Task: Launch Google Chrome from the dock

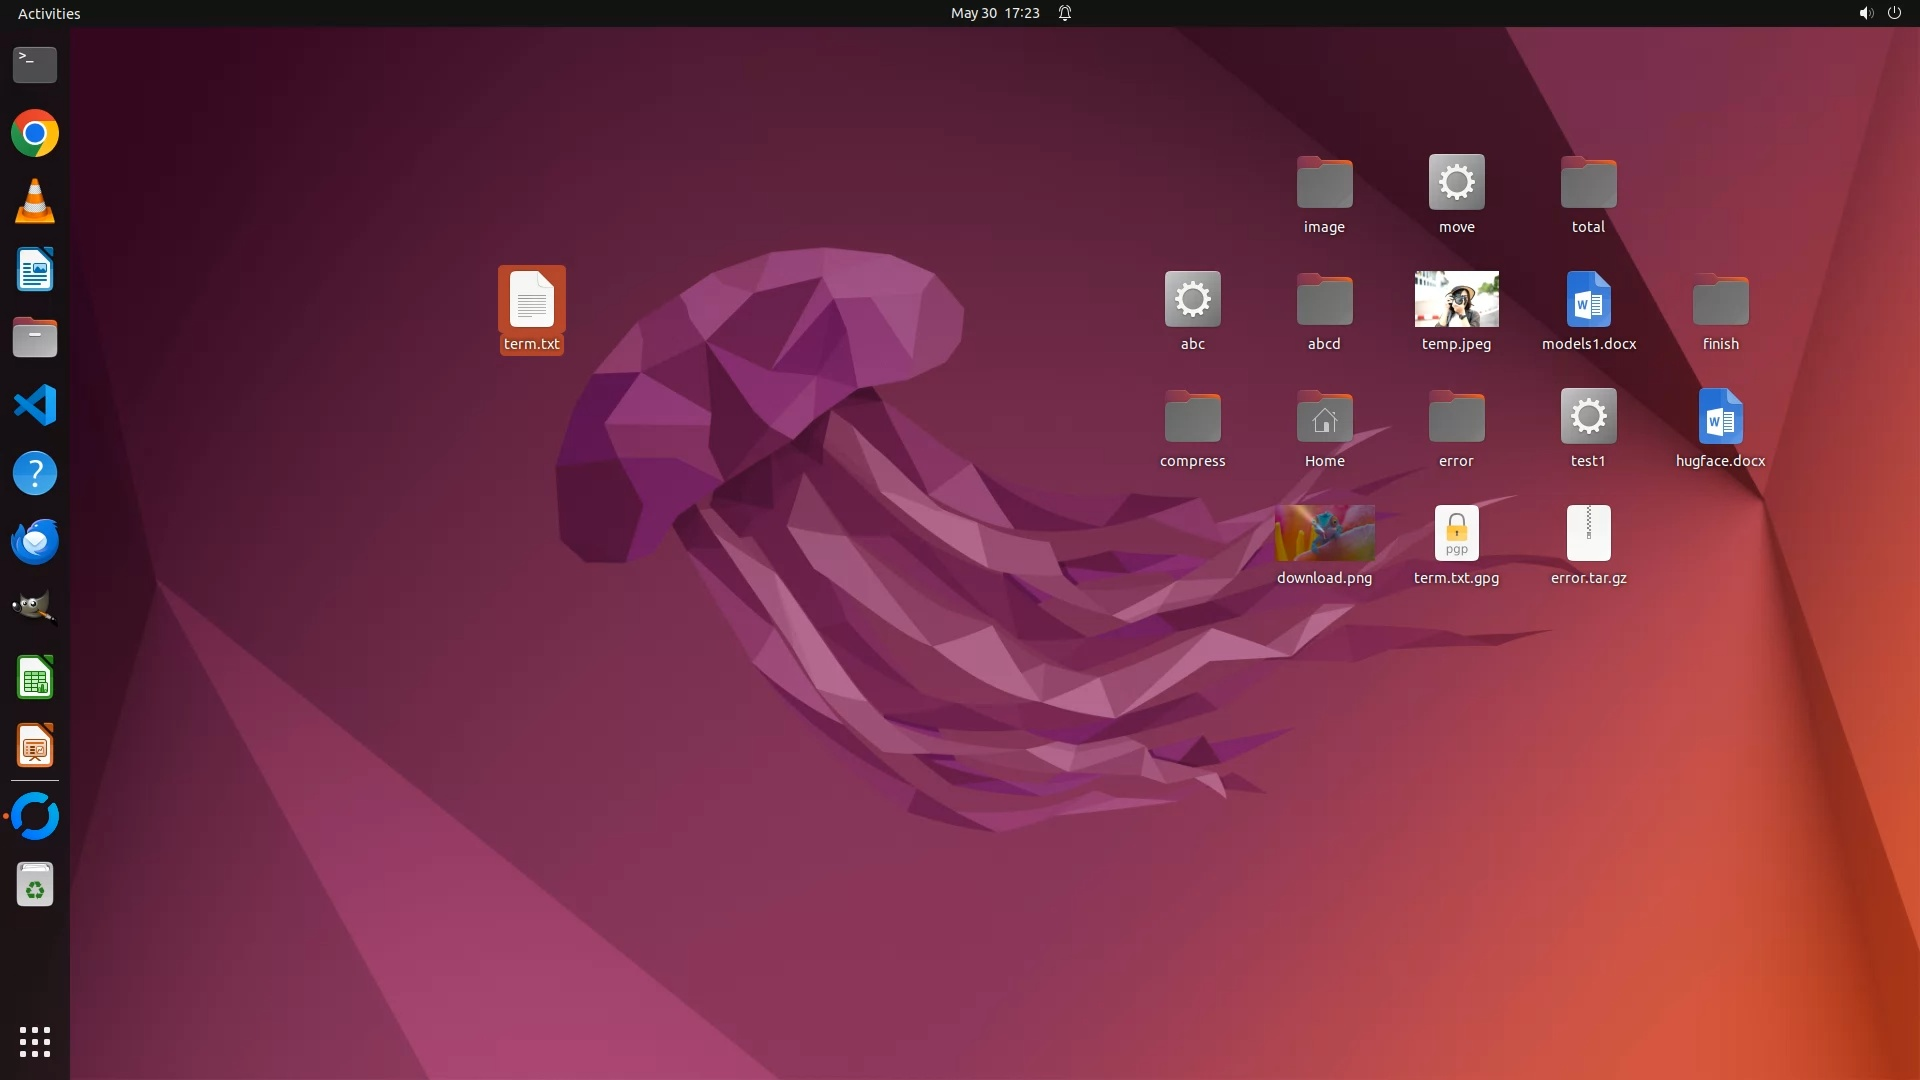Action: pyautogui.click(x=35, y=133)
